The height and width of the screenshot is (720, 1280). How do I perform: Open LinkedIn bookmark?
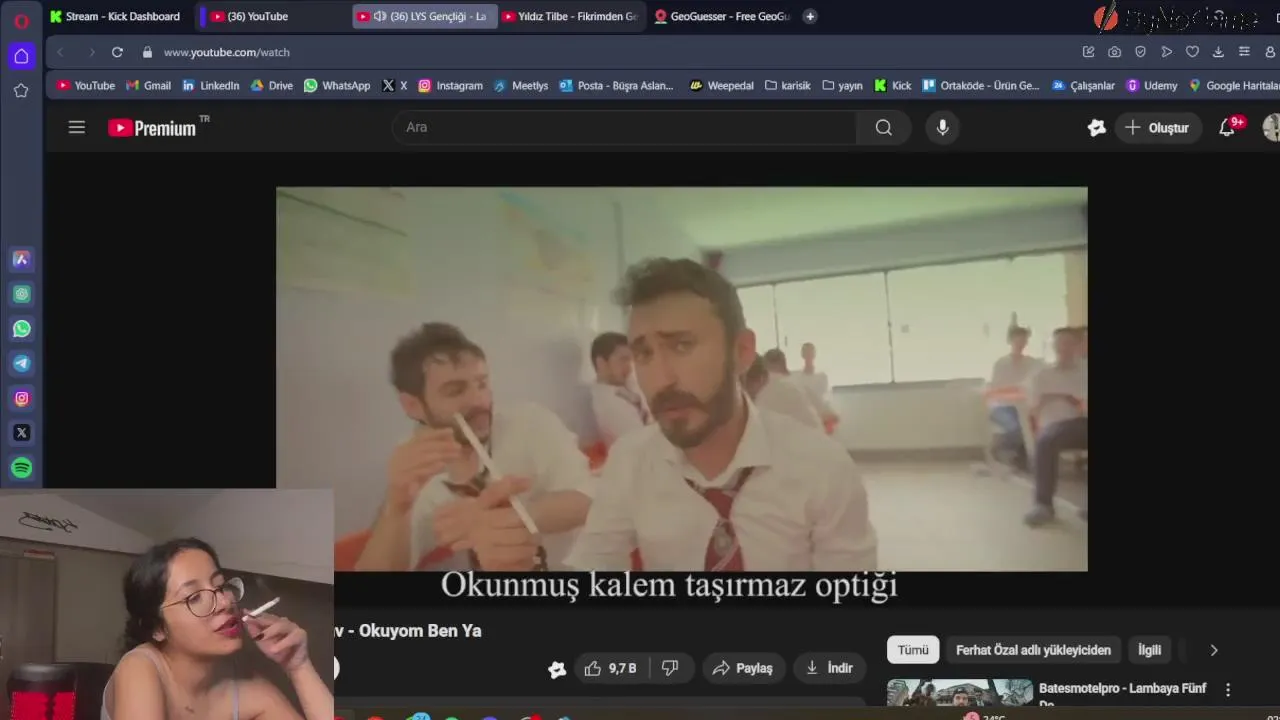coord(211,86)
